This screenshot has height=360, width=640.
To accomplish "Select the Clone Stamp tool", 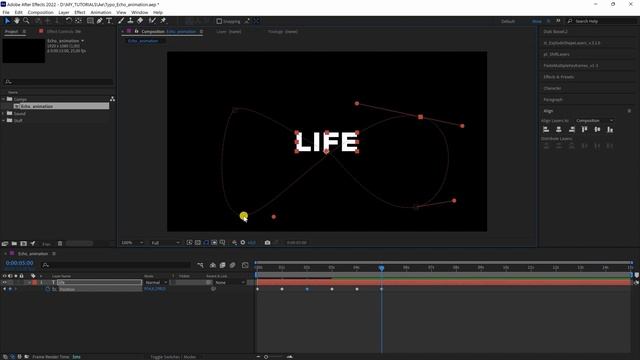I will click(130, 21).
